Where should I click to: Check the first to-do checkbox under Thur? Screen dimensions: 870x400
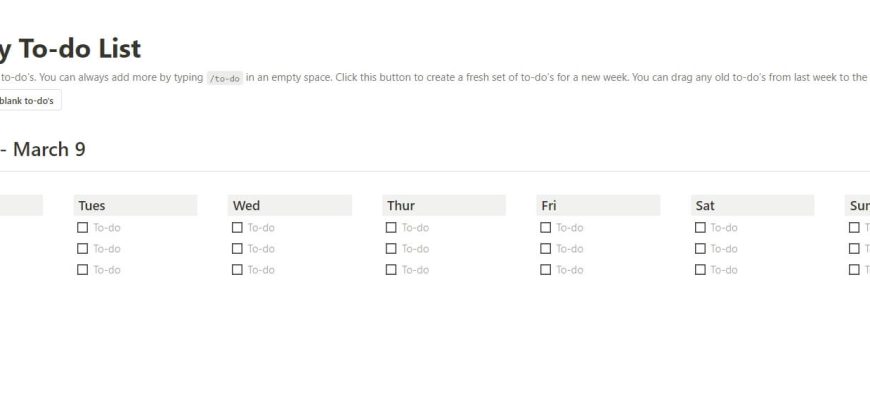tap(391, 227)
